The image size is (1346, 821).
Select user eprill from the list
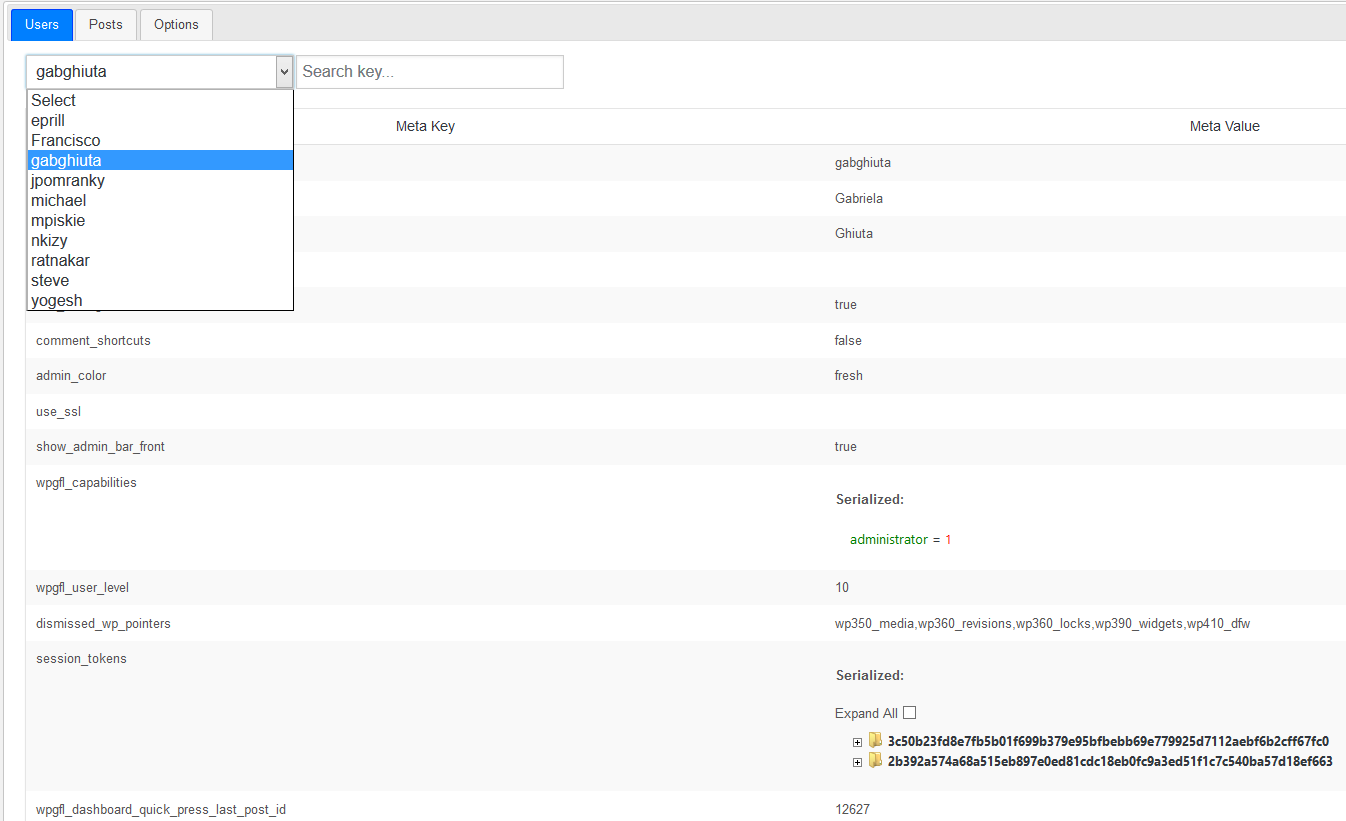[160, 120]
